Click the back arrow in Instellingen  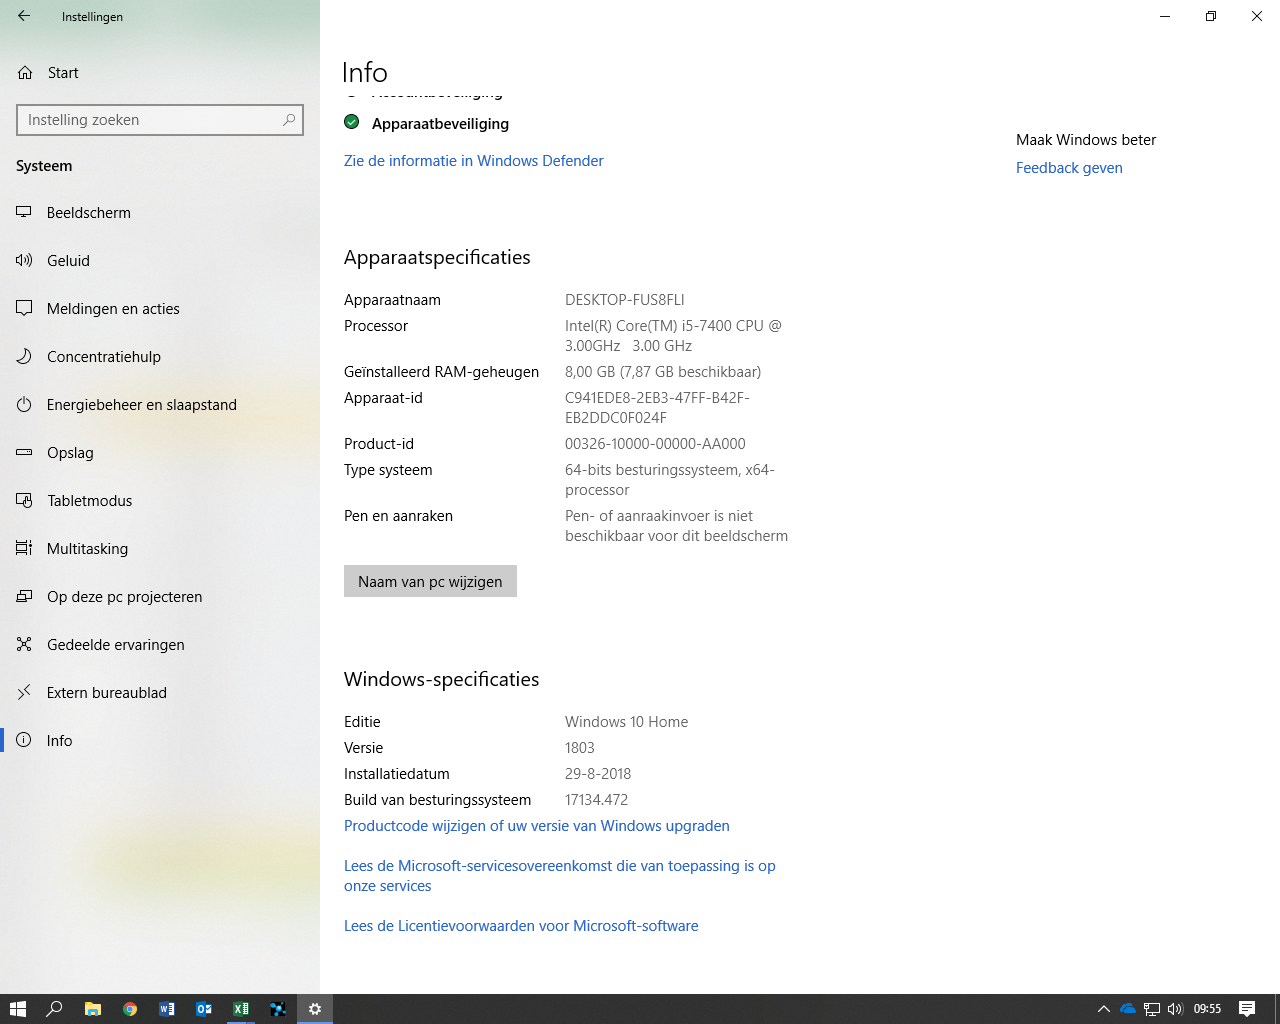coord(24,16)
